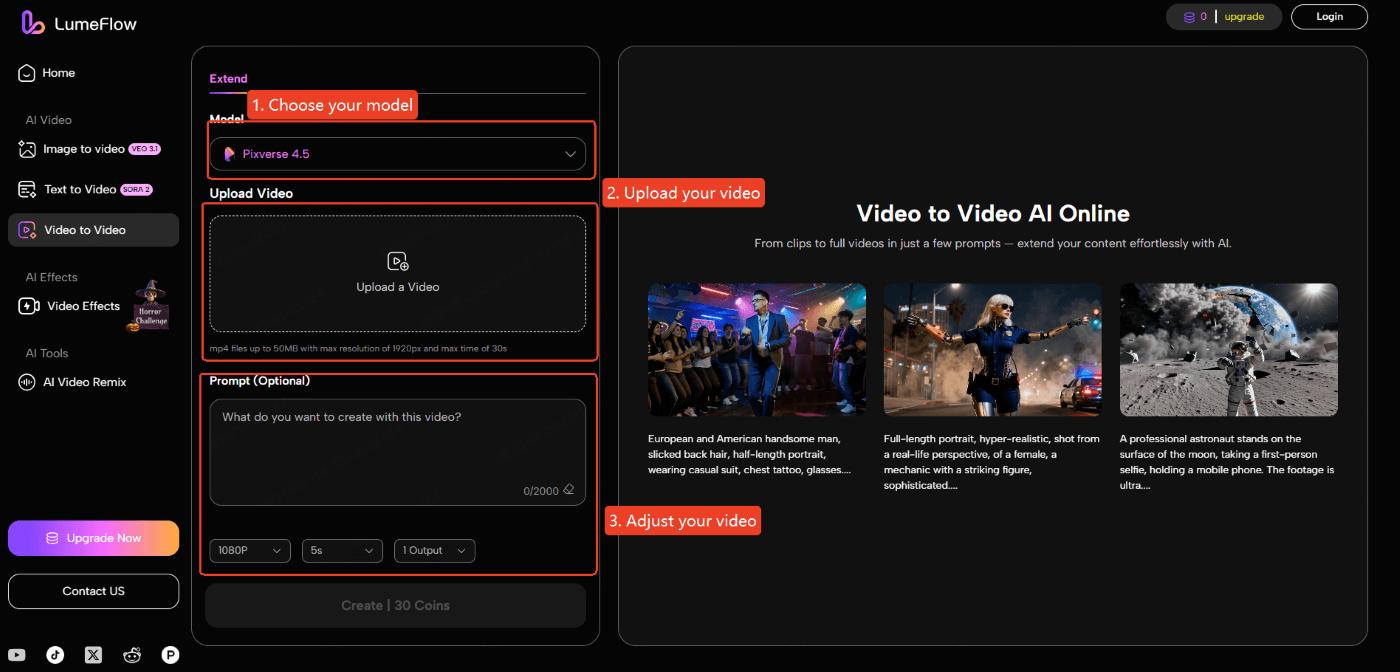Image resolution: width=1400 pixels, height=672 pixels.
Task: Open the YouTube social icon
Action: point(18,655)
